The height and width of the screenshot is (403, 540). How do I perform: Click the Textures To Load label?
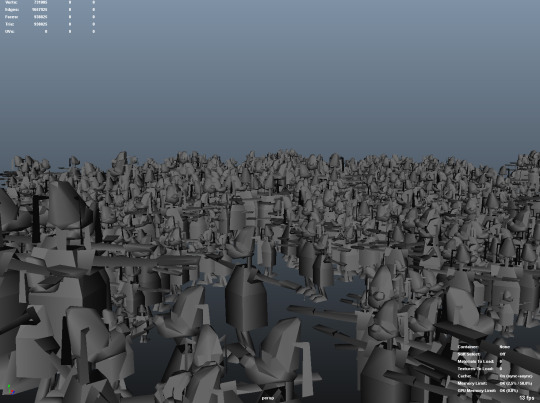click(476, 369)
